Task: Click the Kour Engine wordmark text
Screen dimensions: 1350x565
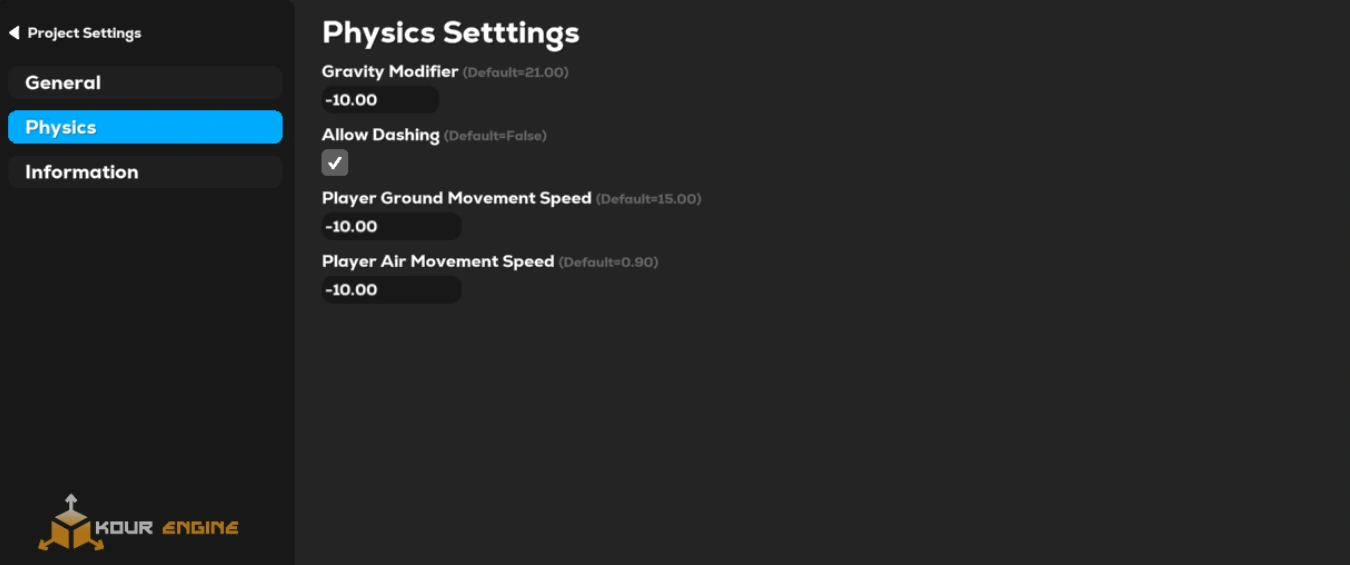Action: point(166,527)
